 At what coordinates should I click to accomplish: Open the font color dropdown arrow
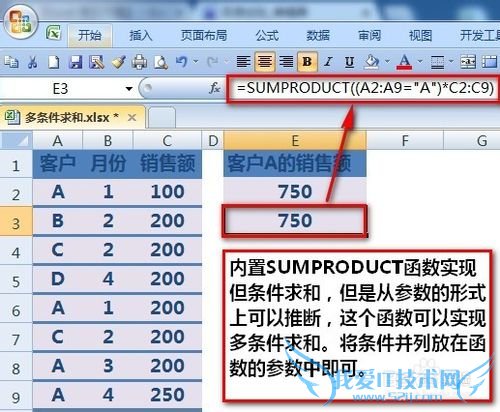pyautogui.click(x=420, y=62)
